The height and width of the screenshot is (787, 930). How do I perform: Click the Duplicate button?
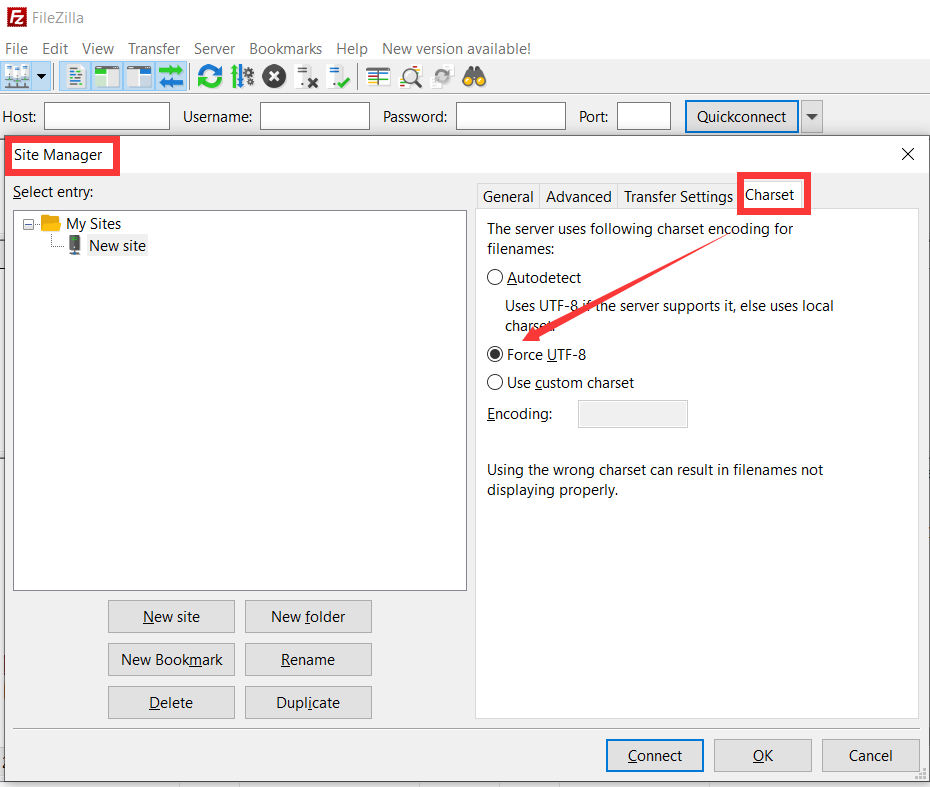(x=308, y=703)
